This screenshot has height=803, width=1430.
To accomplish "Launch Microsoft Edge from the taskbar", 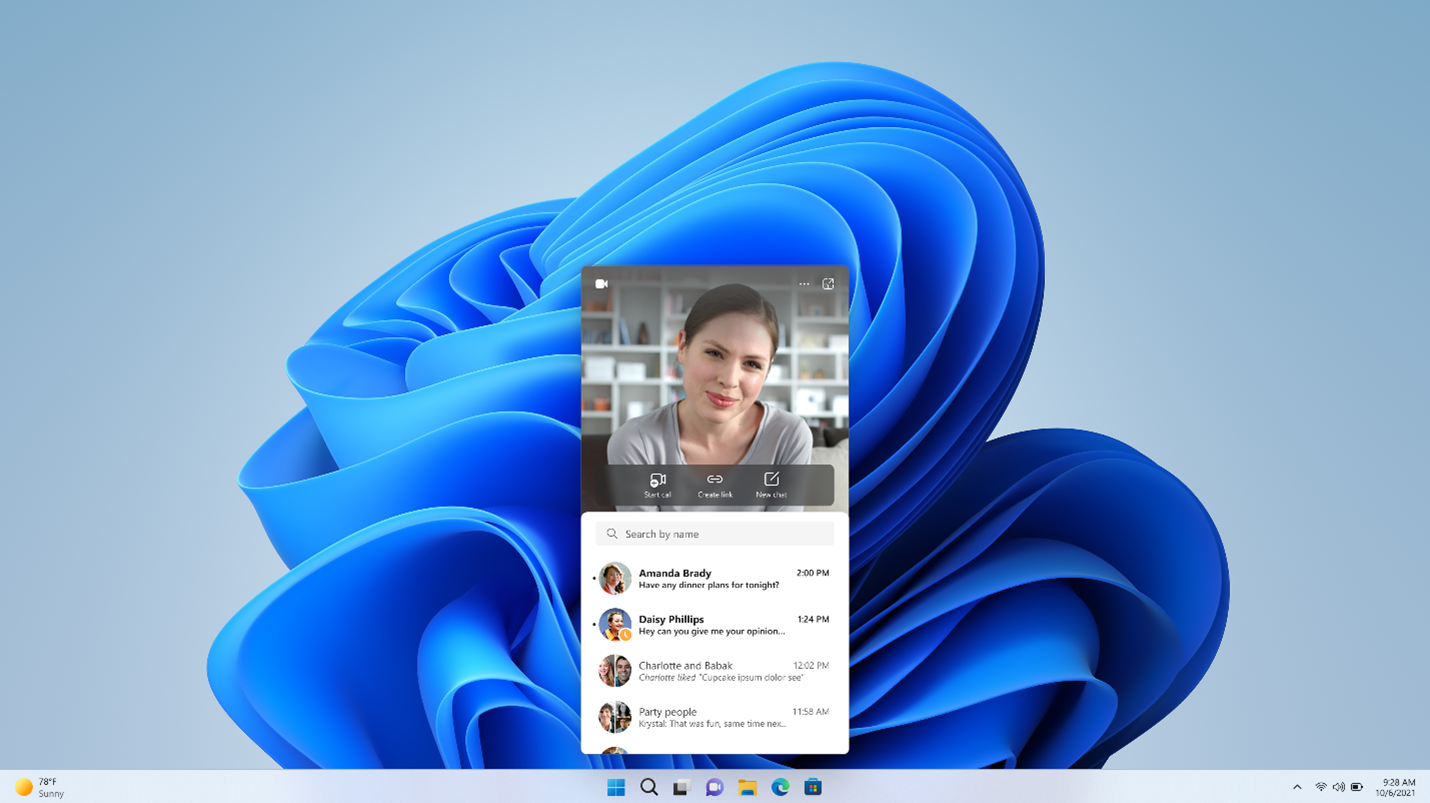I will 781,787.
